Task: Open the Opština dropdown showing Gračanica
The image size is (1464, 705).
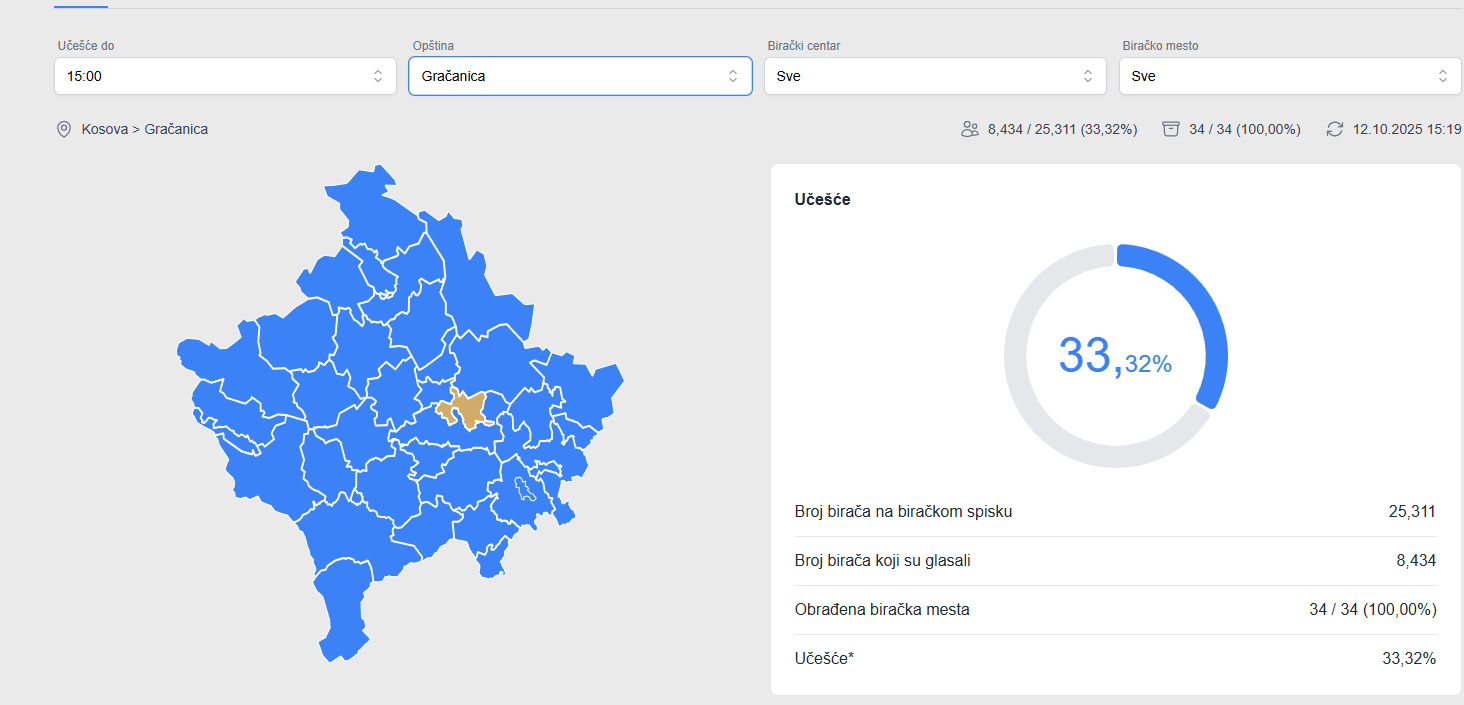Action: pyautogui.click(x=580, y=76)
